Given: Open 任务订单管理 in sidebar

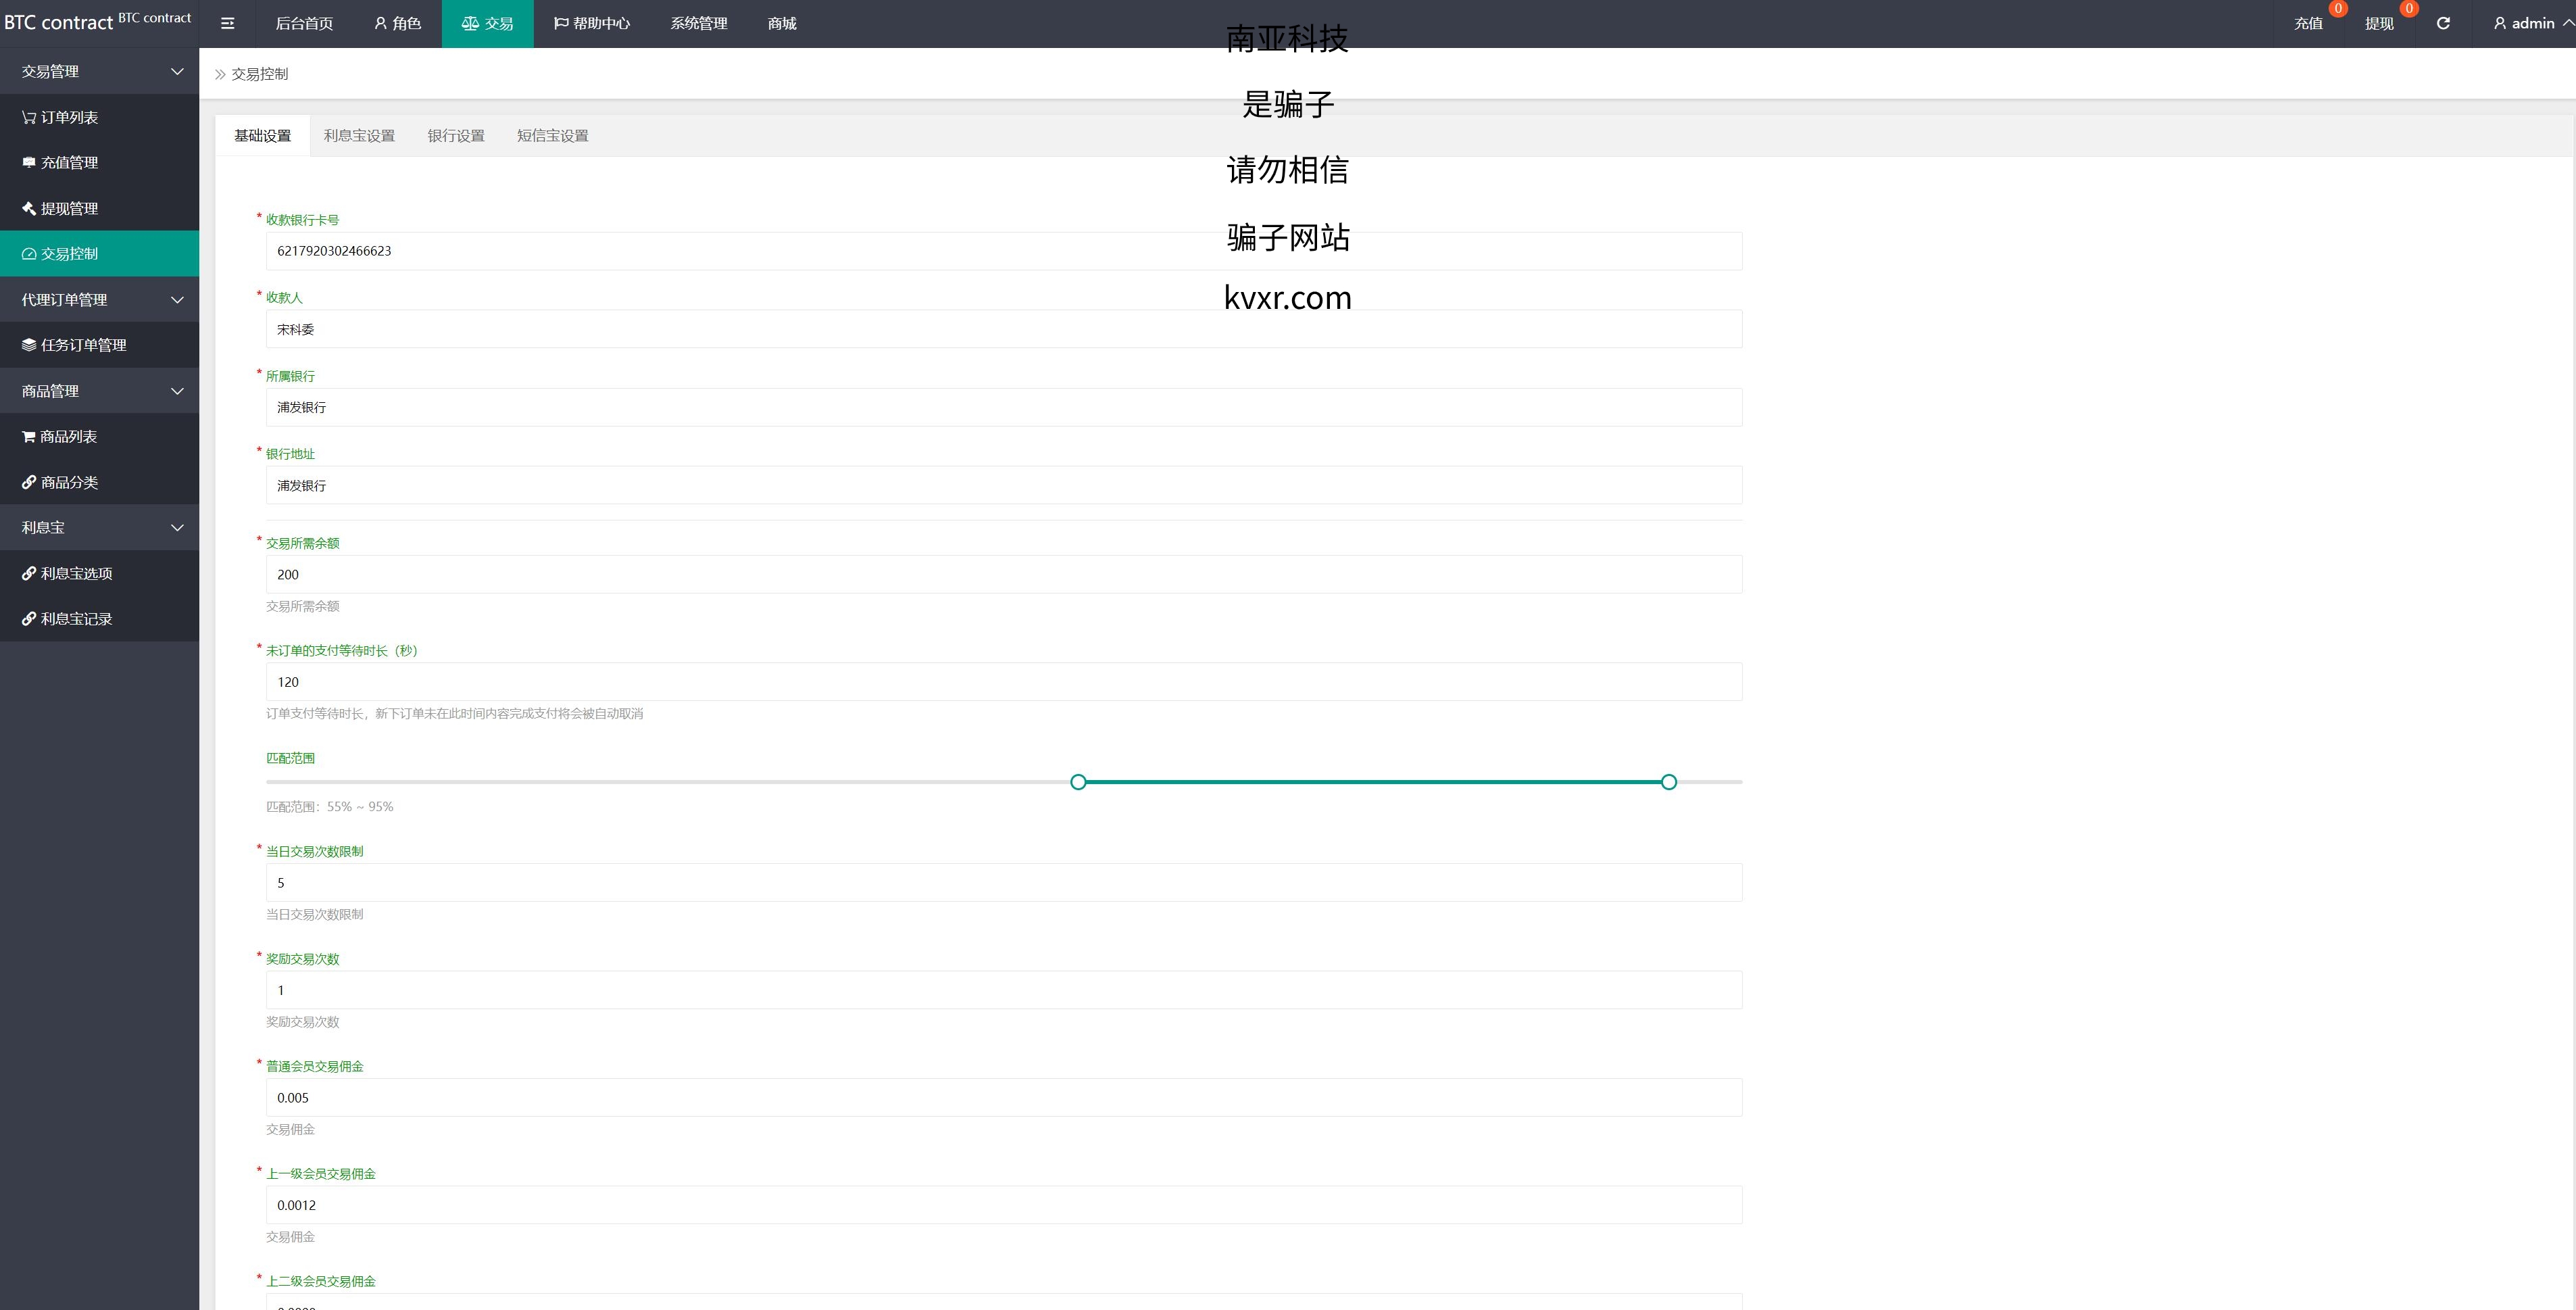Looking at the screenshot, I should pyautogui.click(x=99, y=345).
